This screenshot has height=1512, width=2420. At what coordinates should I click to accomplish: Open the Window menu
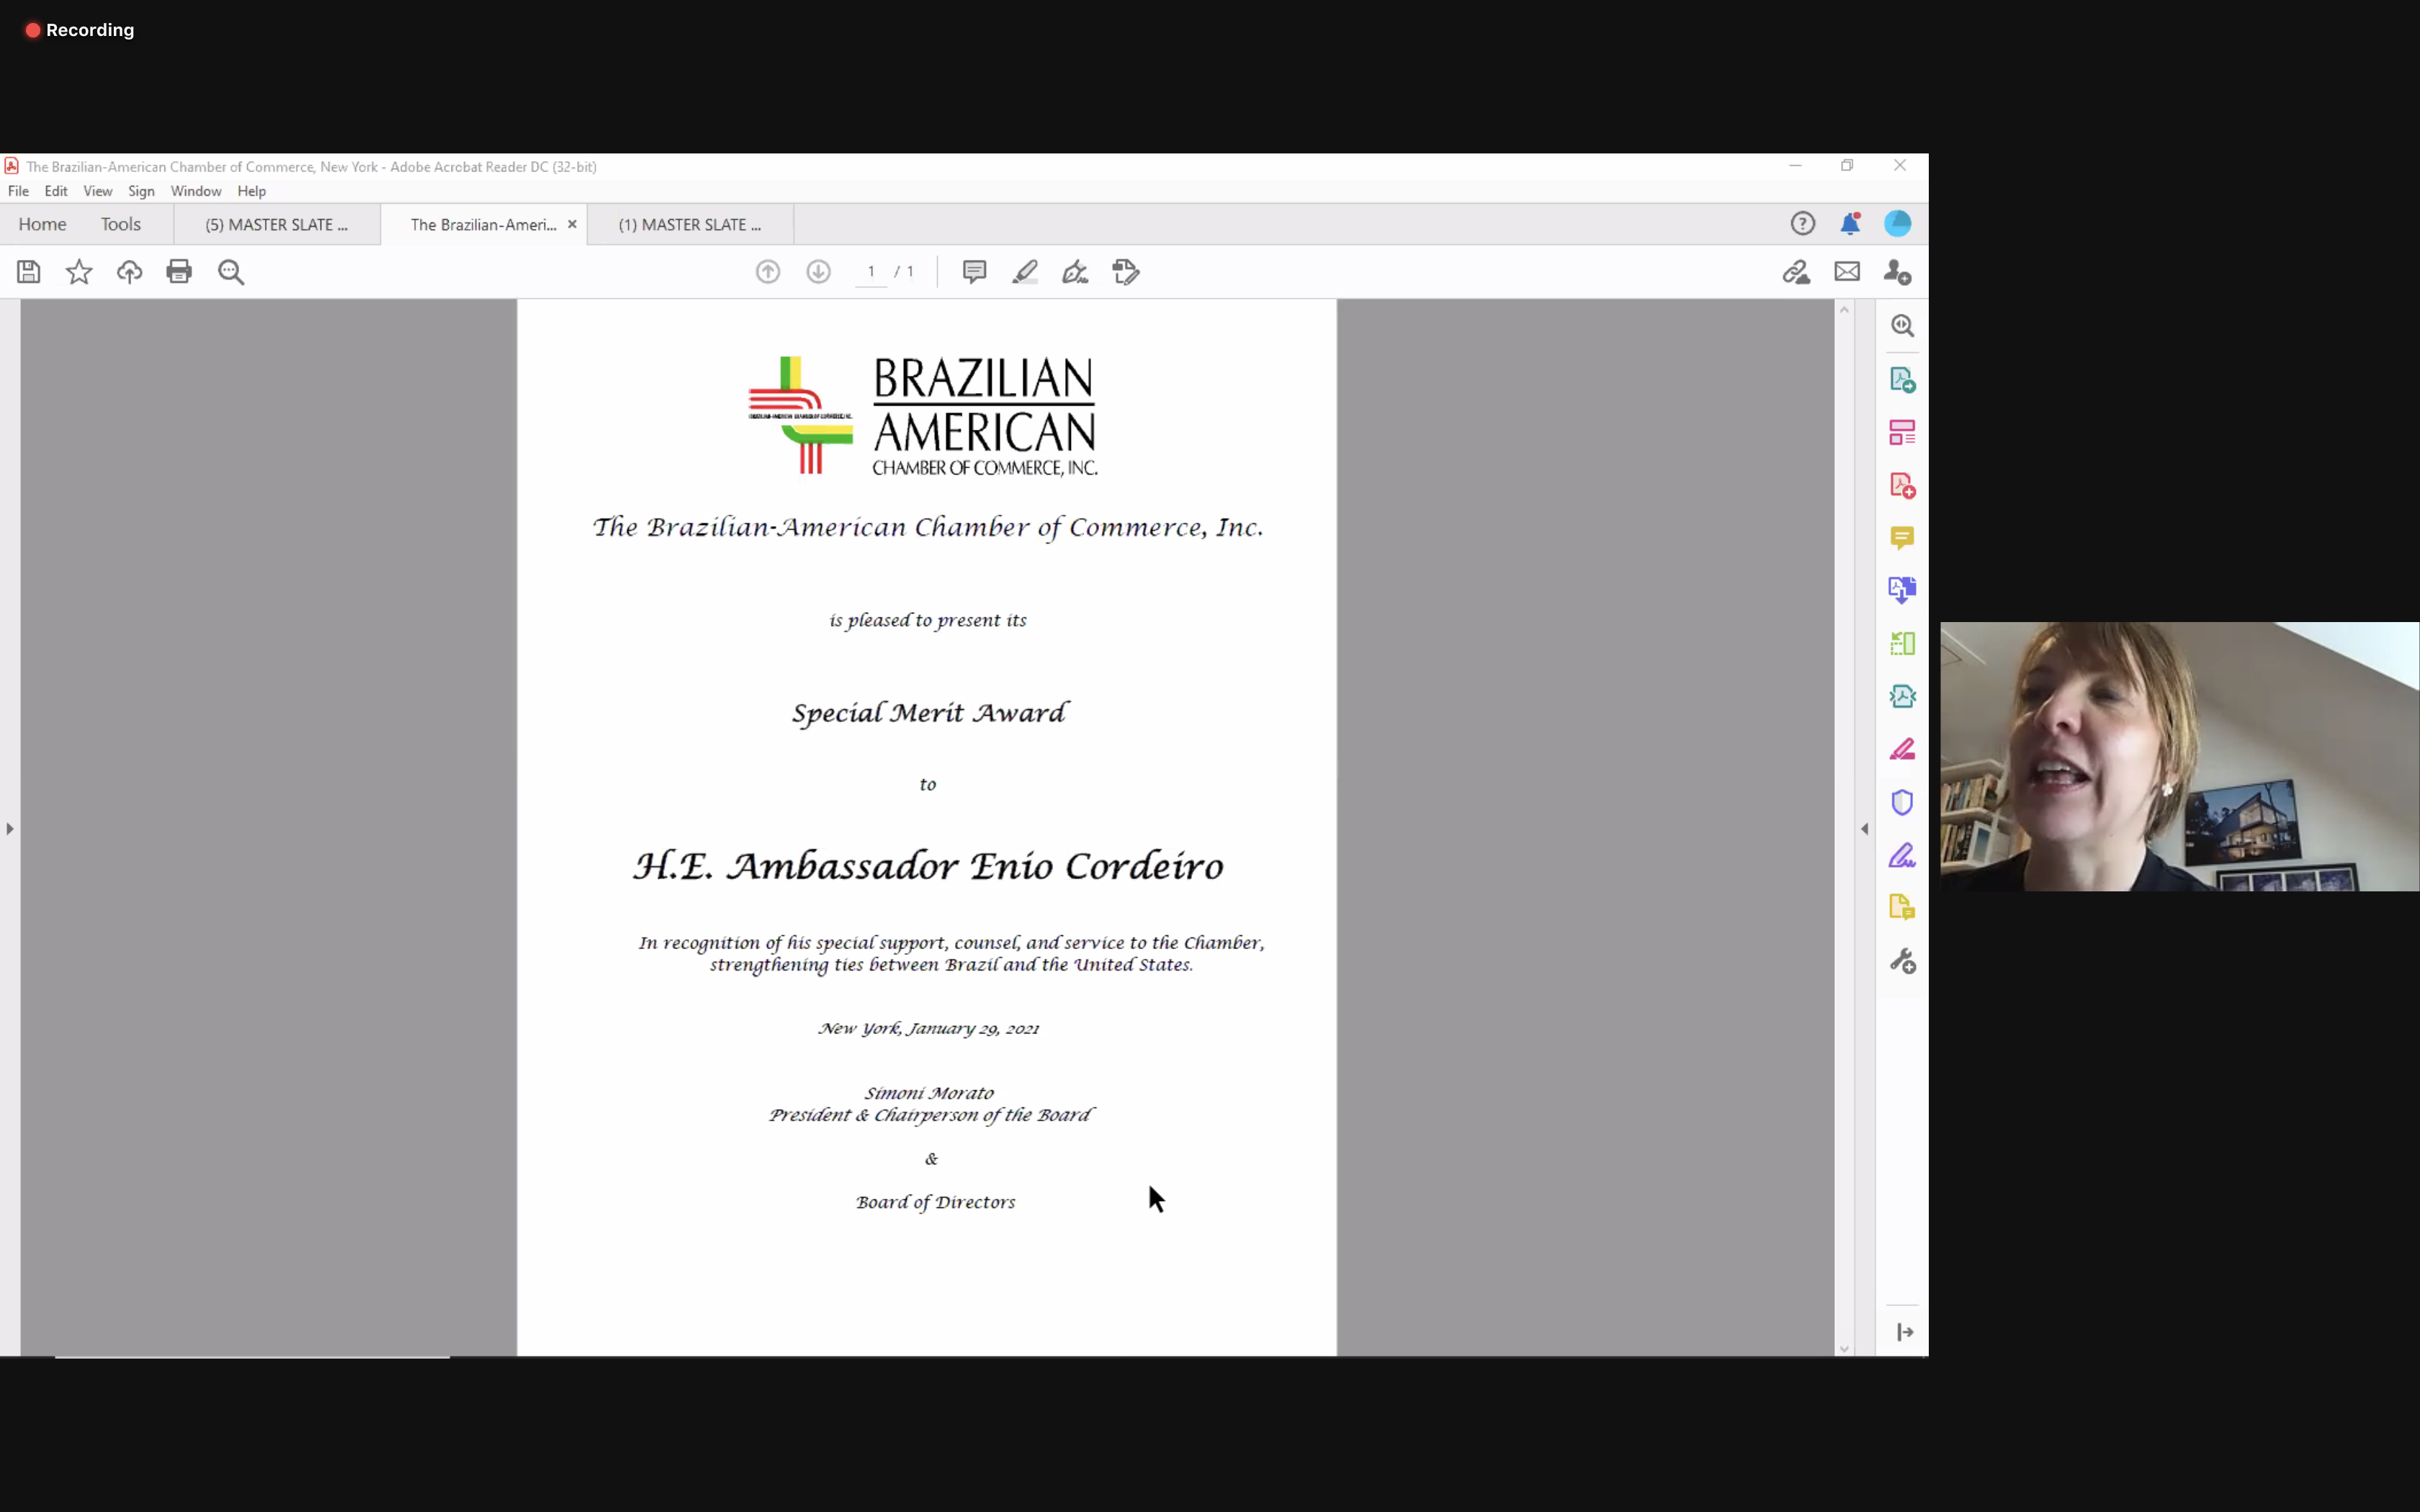point(195,191)
